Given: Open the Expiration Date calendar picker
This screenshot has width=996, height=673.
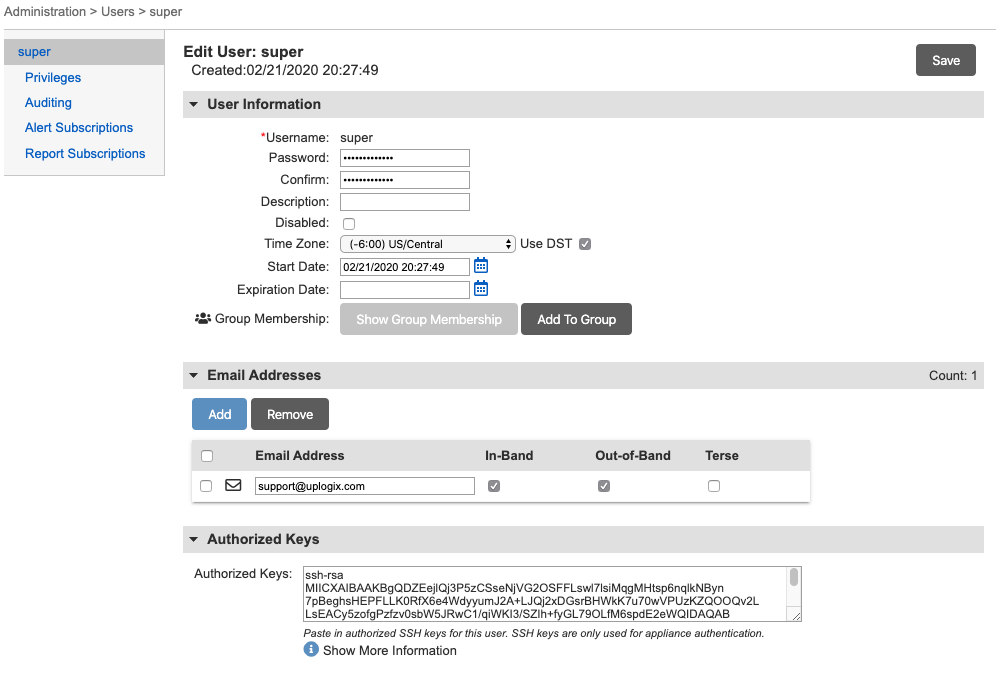Looking at the screenshot, I should click(481, 289).
